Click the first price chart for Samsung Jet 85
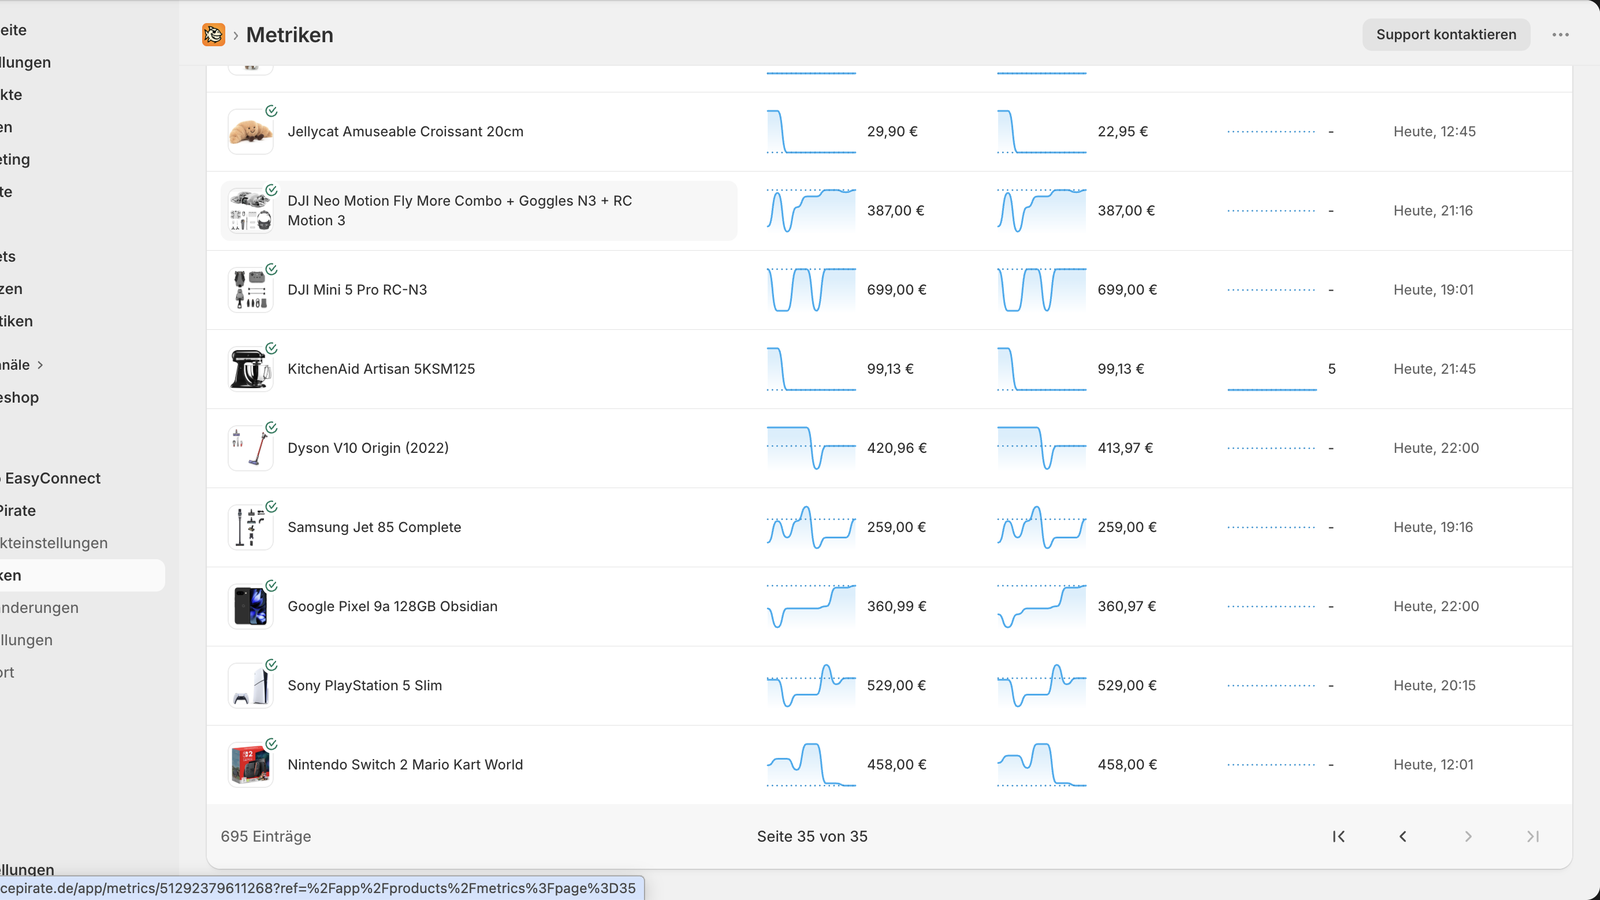1600x900 pixels. coord(811,527)
